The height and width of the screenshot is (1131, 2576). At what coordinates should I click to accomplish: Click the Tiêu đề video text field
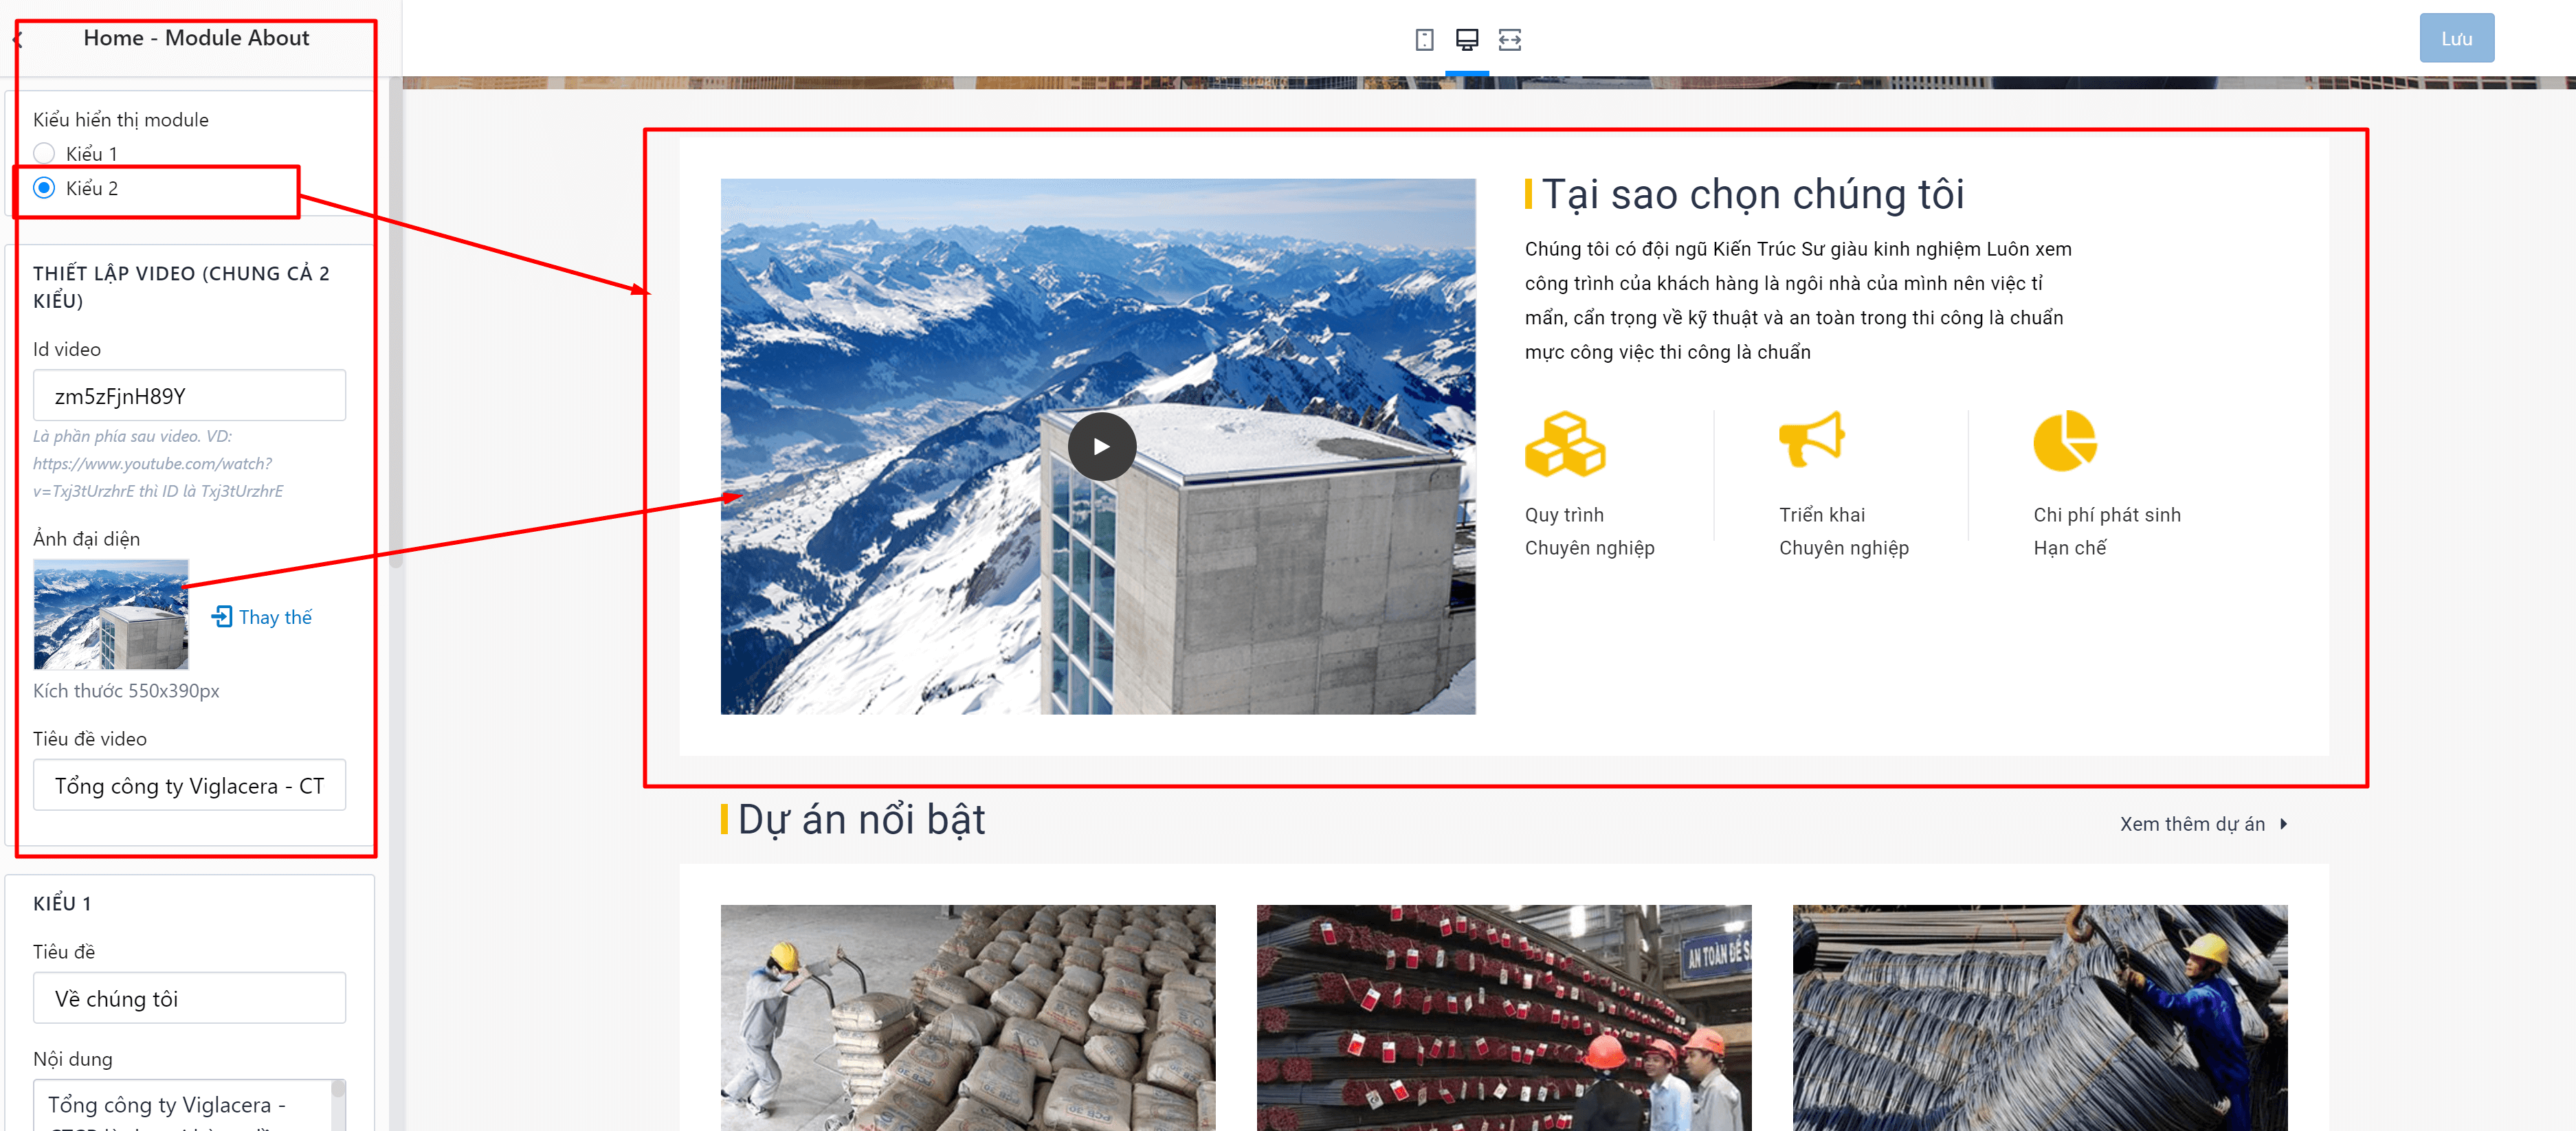coord(189,785)
